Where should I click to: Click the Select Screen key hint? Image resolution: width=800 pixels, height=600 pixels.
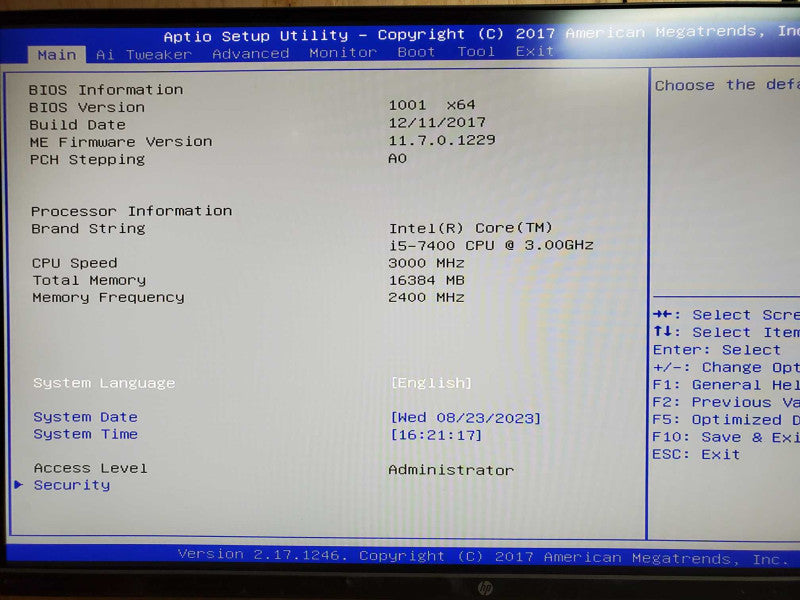click(727, 314)
